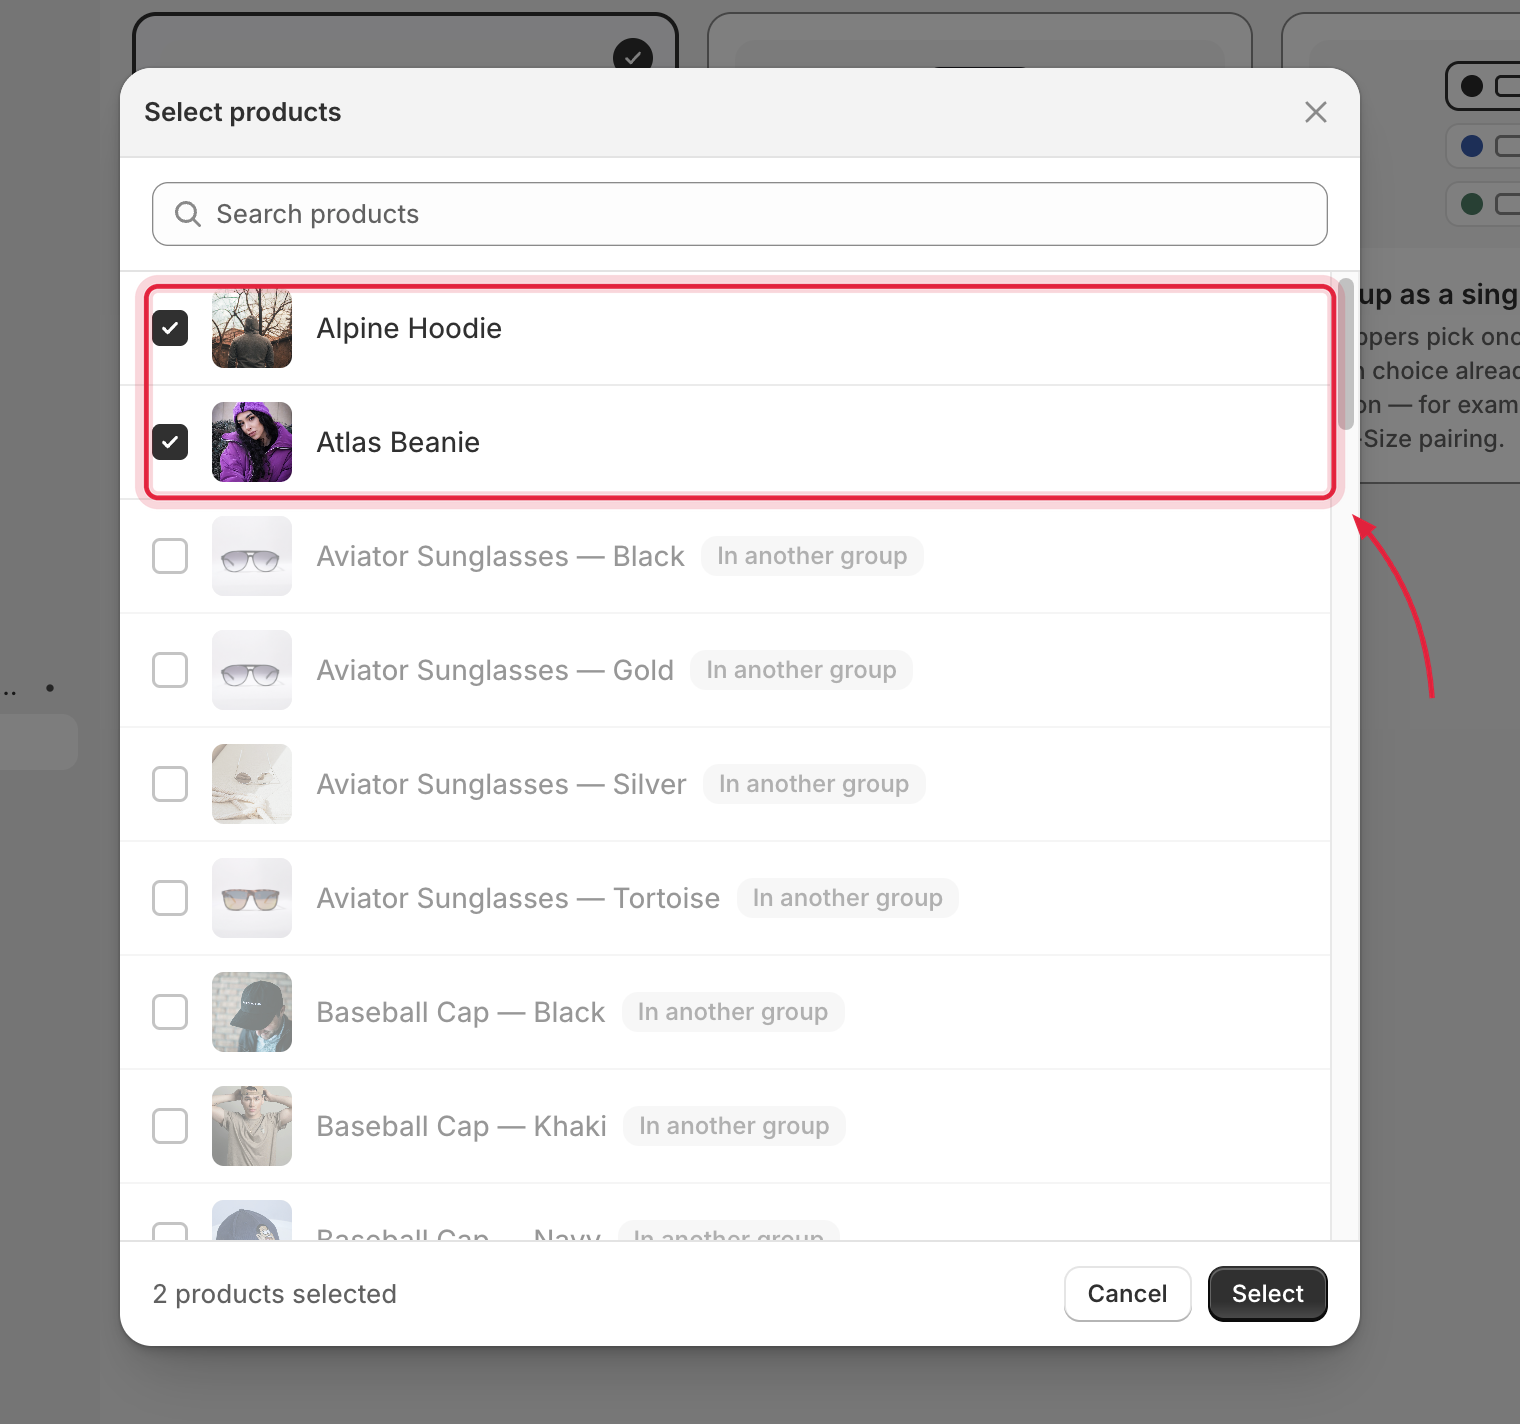Click Baseball Cap — Khaki thumbnail
Image resolution: width=1520 pixels, height=1424 pixels.
tap(252, 1126)
